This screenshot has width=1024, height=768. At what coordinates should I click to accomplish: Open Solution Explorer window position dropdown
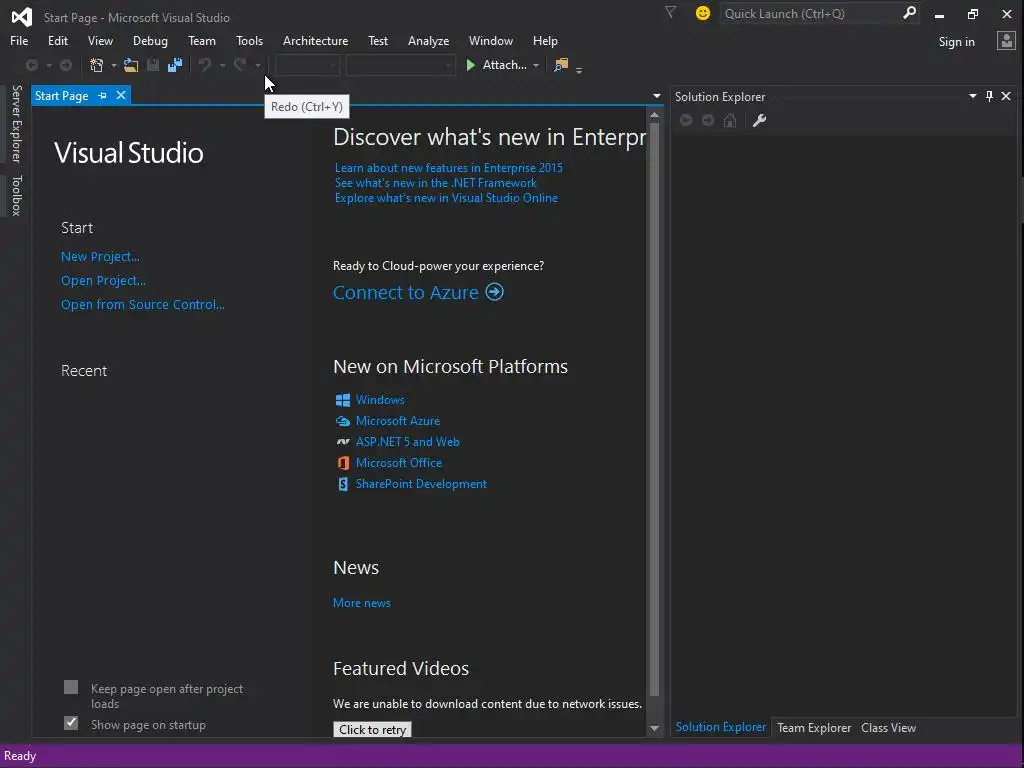pos(972,96)
